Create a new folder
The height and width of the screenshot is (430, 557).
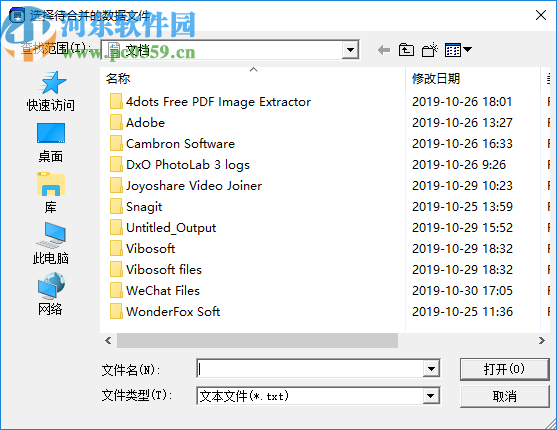coord(429,50)
